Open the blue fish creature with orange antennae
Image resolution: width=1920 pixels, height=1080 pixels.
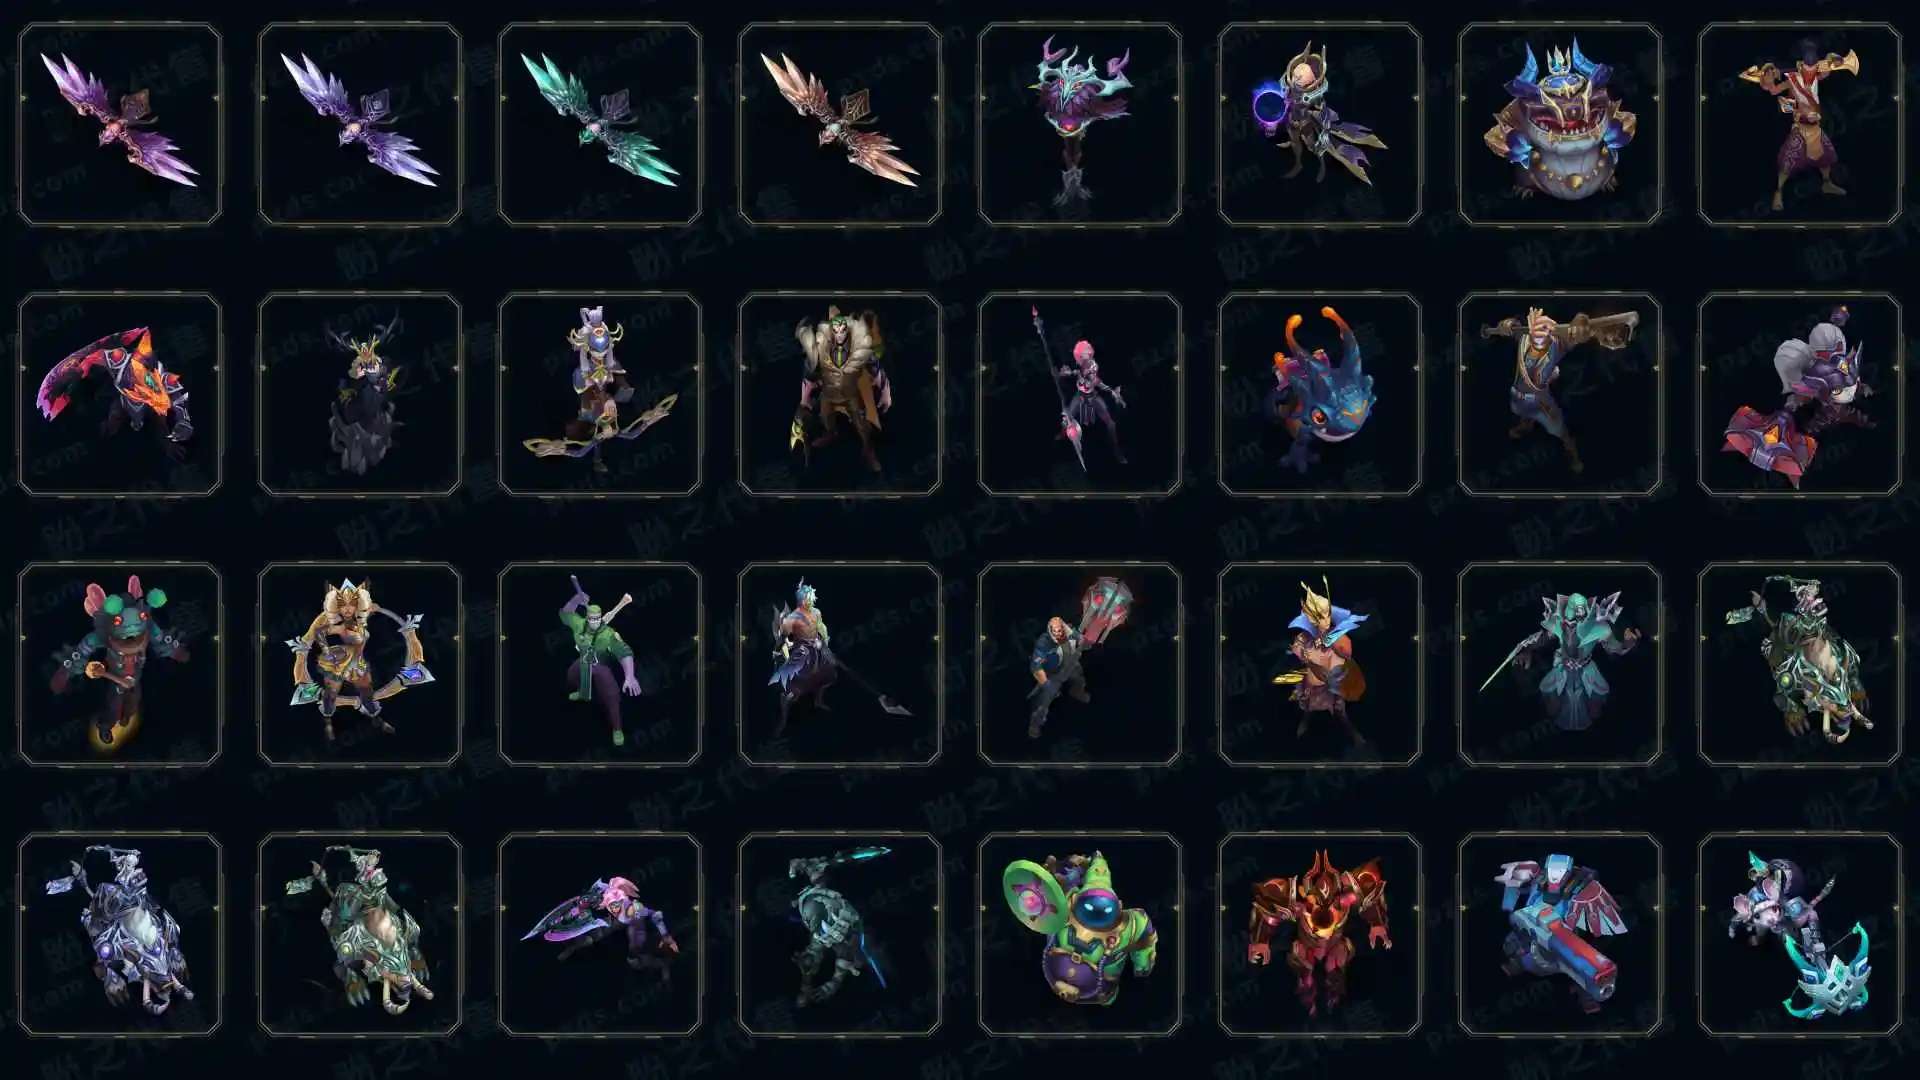coord(1320,394)
